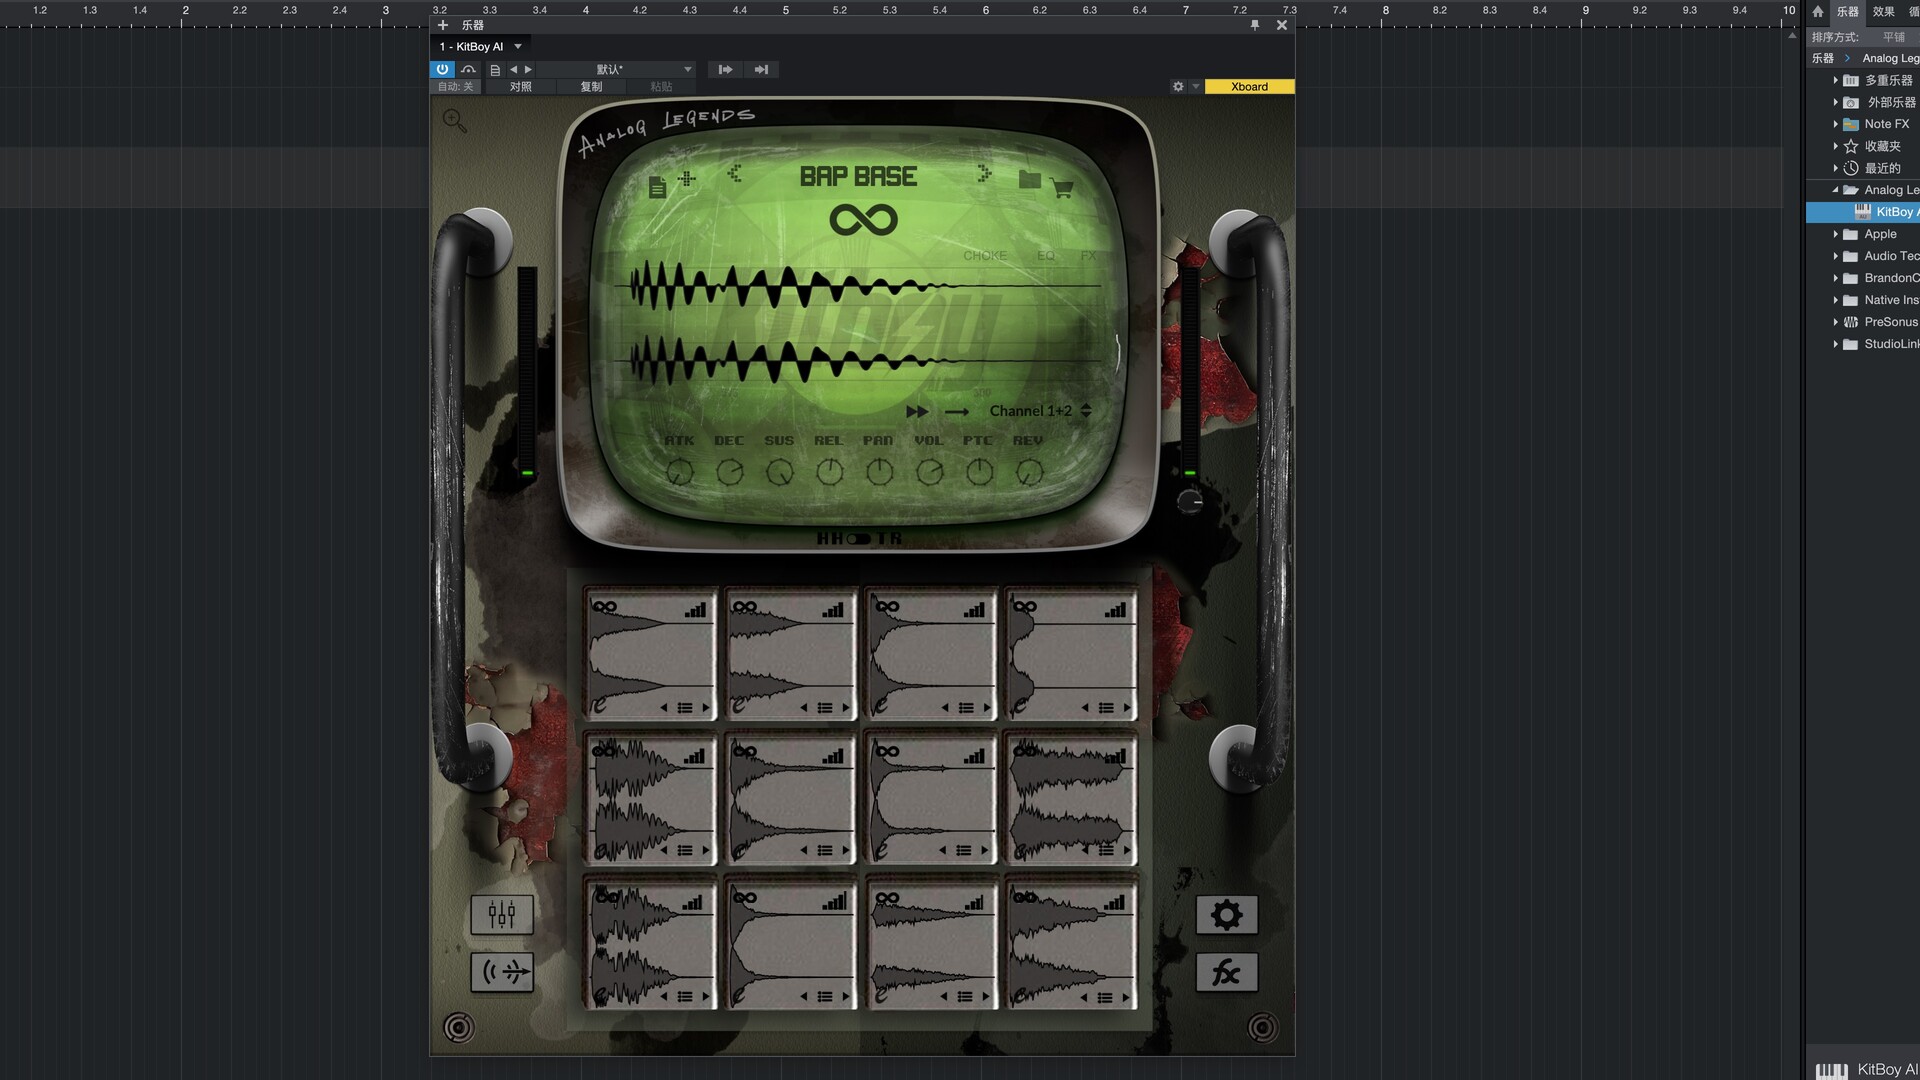This screenshot has width=1920, height=1080.
Task: Select previous sample on the bottom-right pad
Action: click(x=1084, y=997)
